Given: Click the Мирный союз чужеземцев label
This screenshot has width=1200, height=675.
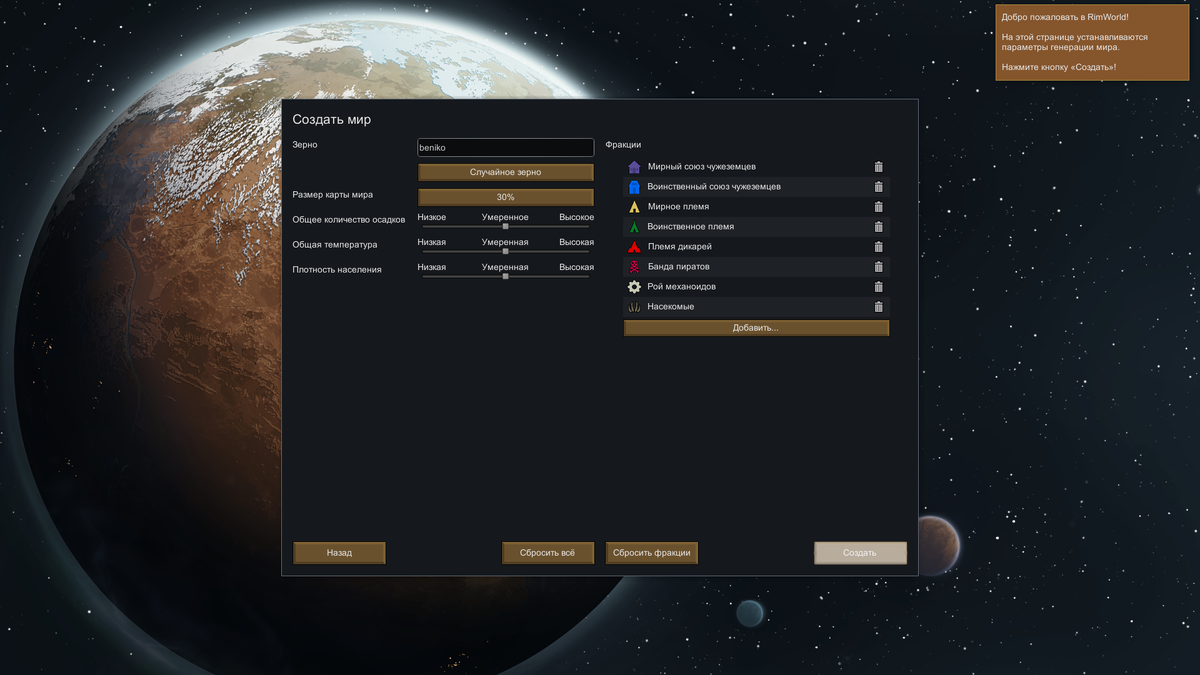Looking at the screenshot, I should [701, 167].
